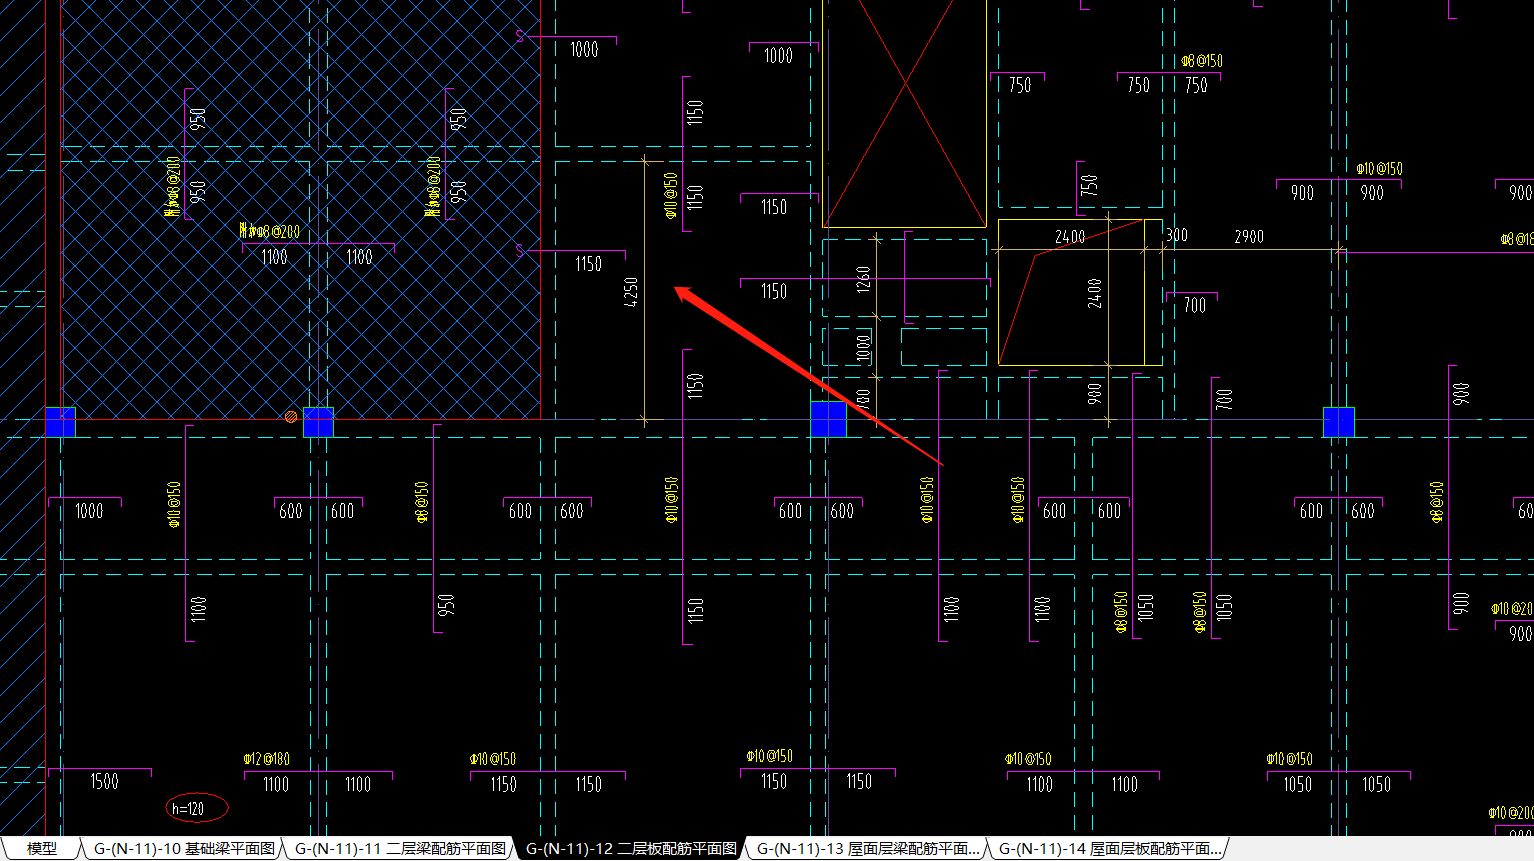Select the Φ10@150 label above the 1050 dimensions
Image resolution: width=1534 pixels, height=861 pixels.
[1289, 759]
